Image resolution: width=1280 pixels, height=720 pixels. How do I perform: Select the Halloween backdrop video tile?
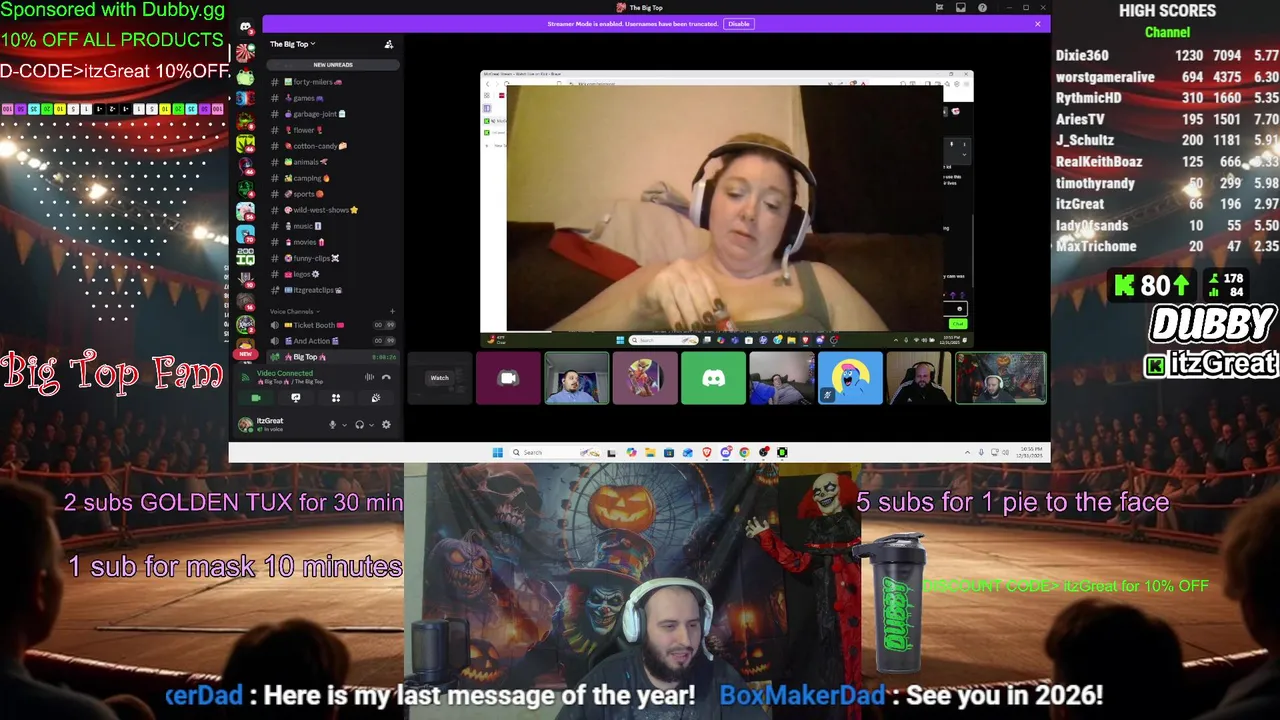[1001, 378]
